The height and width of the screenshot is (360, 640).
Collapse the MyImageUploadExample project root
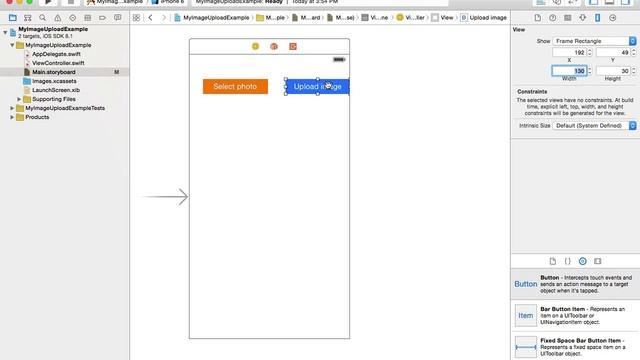[5, 32]
